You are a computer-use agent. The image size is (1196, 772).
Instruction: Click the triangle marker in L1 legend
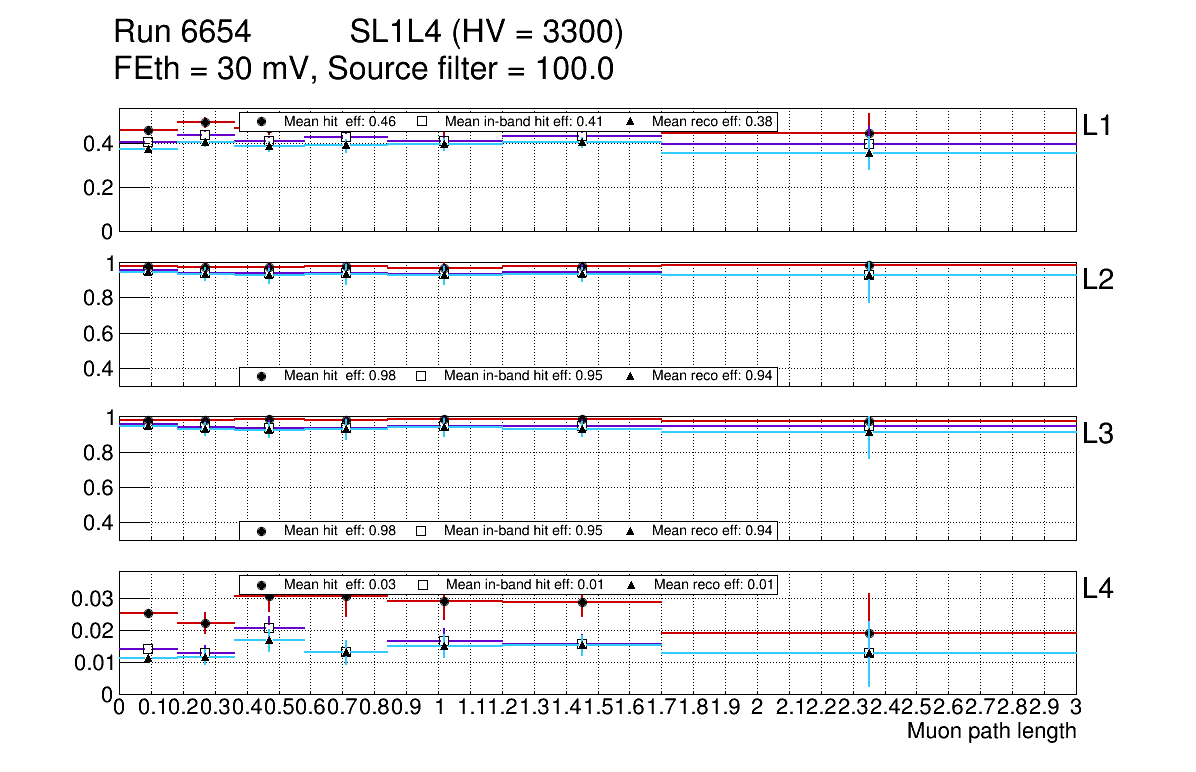click(x=630, y=121)
